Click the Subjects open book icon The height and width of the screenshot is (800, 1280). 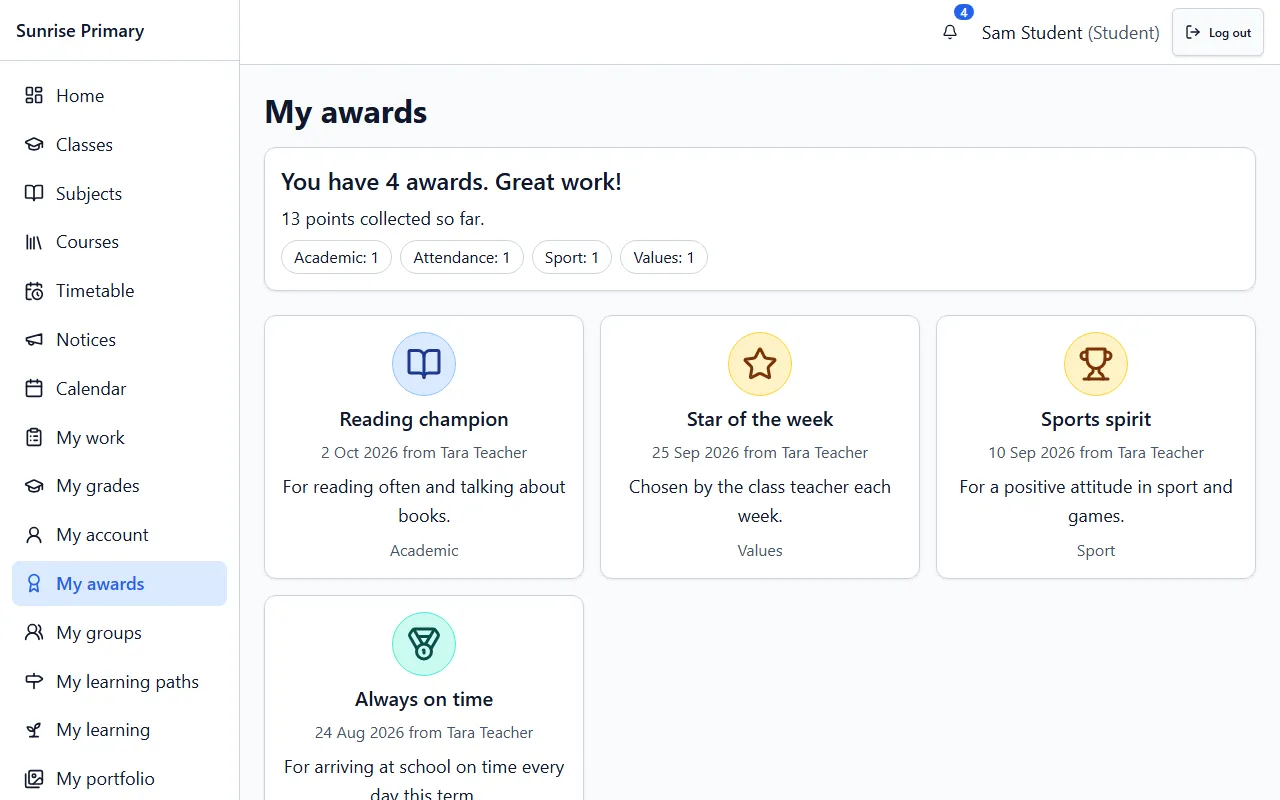tap(34, 194)
